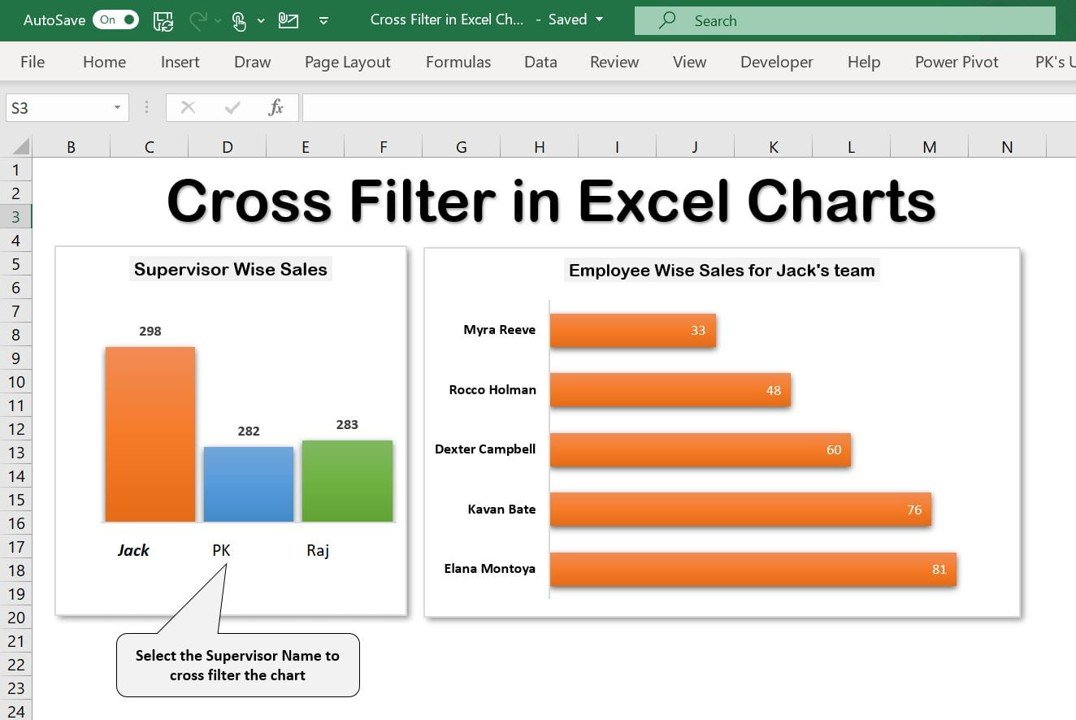Go to the Page Layout tab

click(x=347, y=62)
